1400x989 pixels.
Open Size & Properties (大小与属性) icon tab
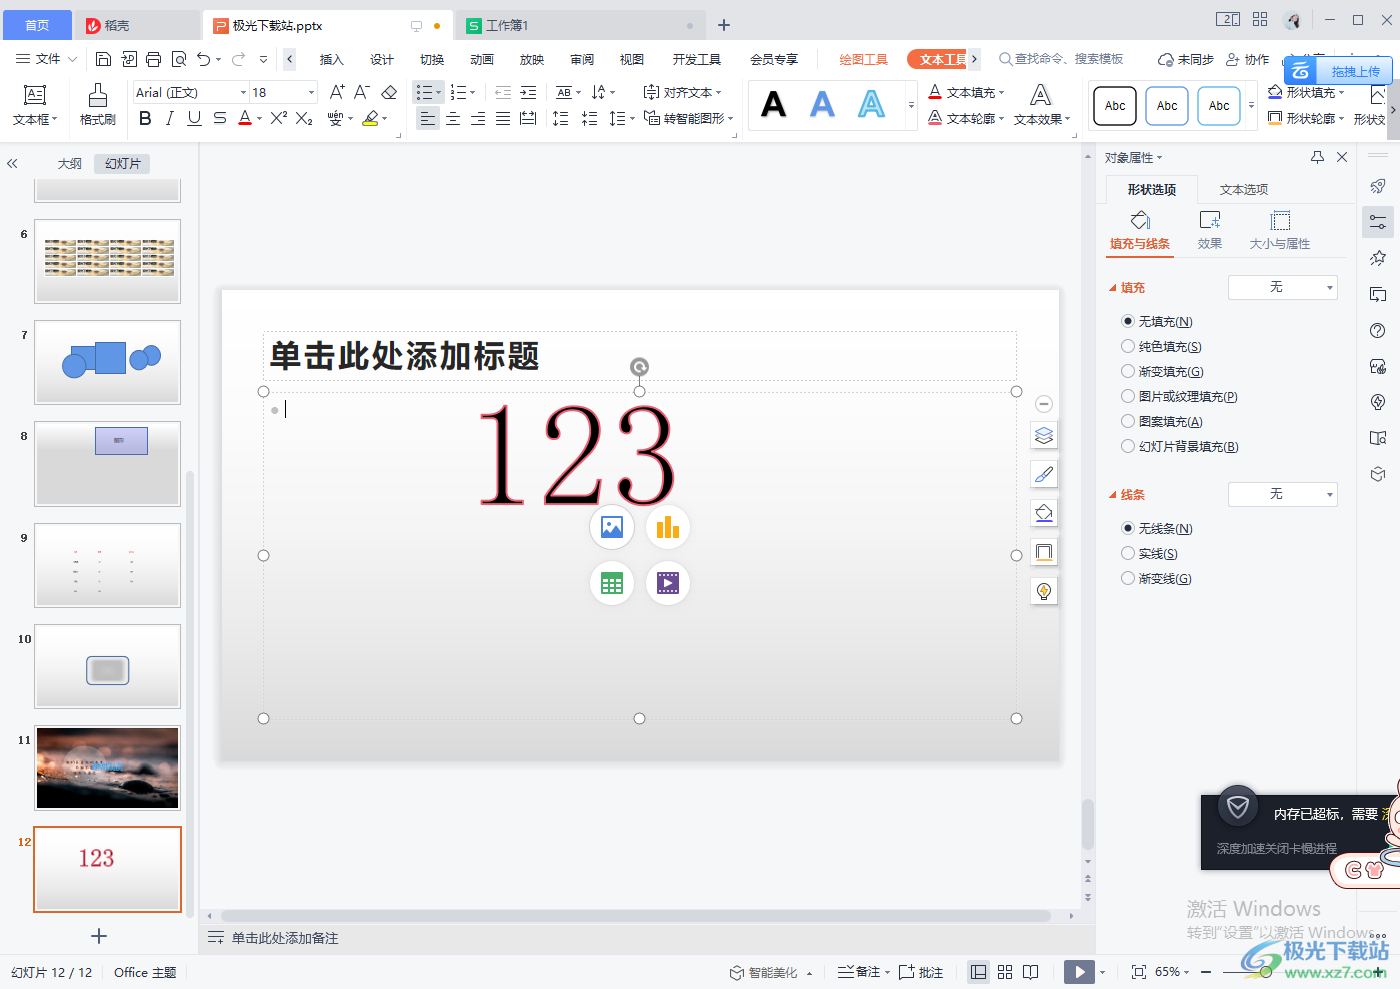[1280, 230]
